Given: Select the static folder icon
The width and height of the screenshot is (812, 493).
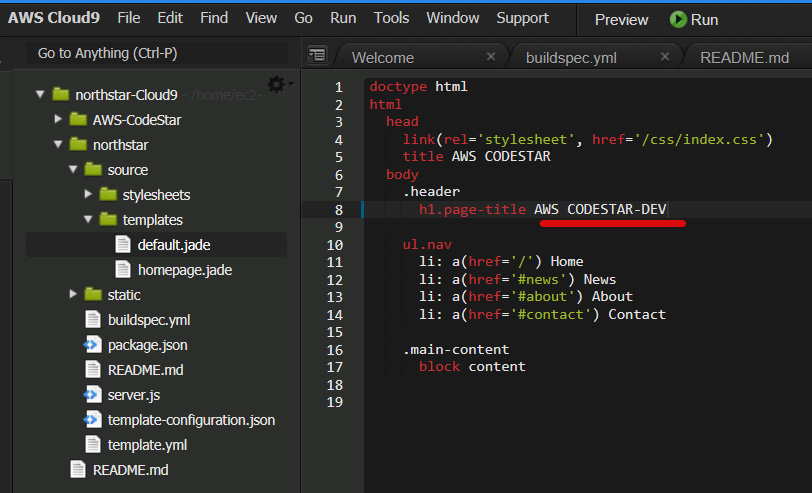Looking at the screenshot, I should pyautogui.click(x=93, y=294).
